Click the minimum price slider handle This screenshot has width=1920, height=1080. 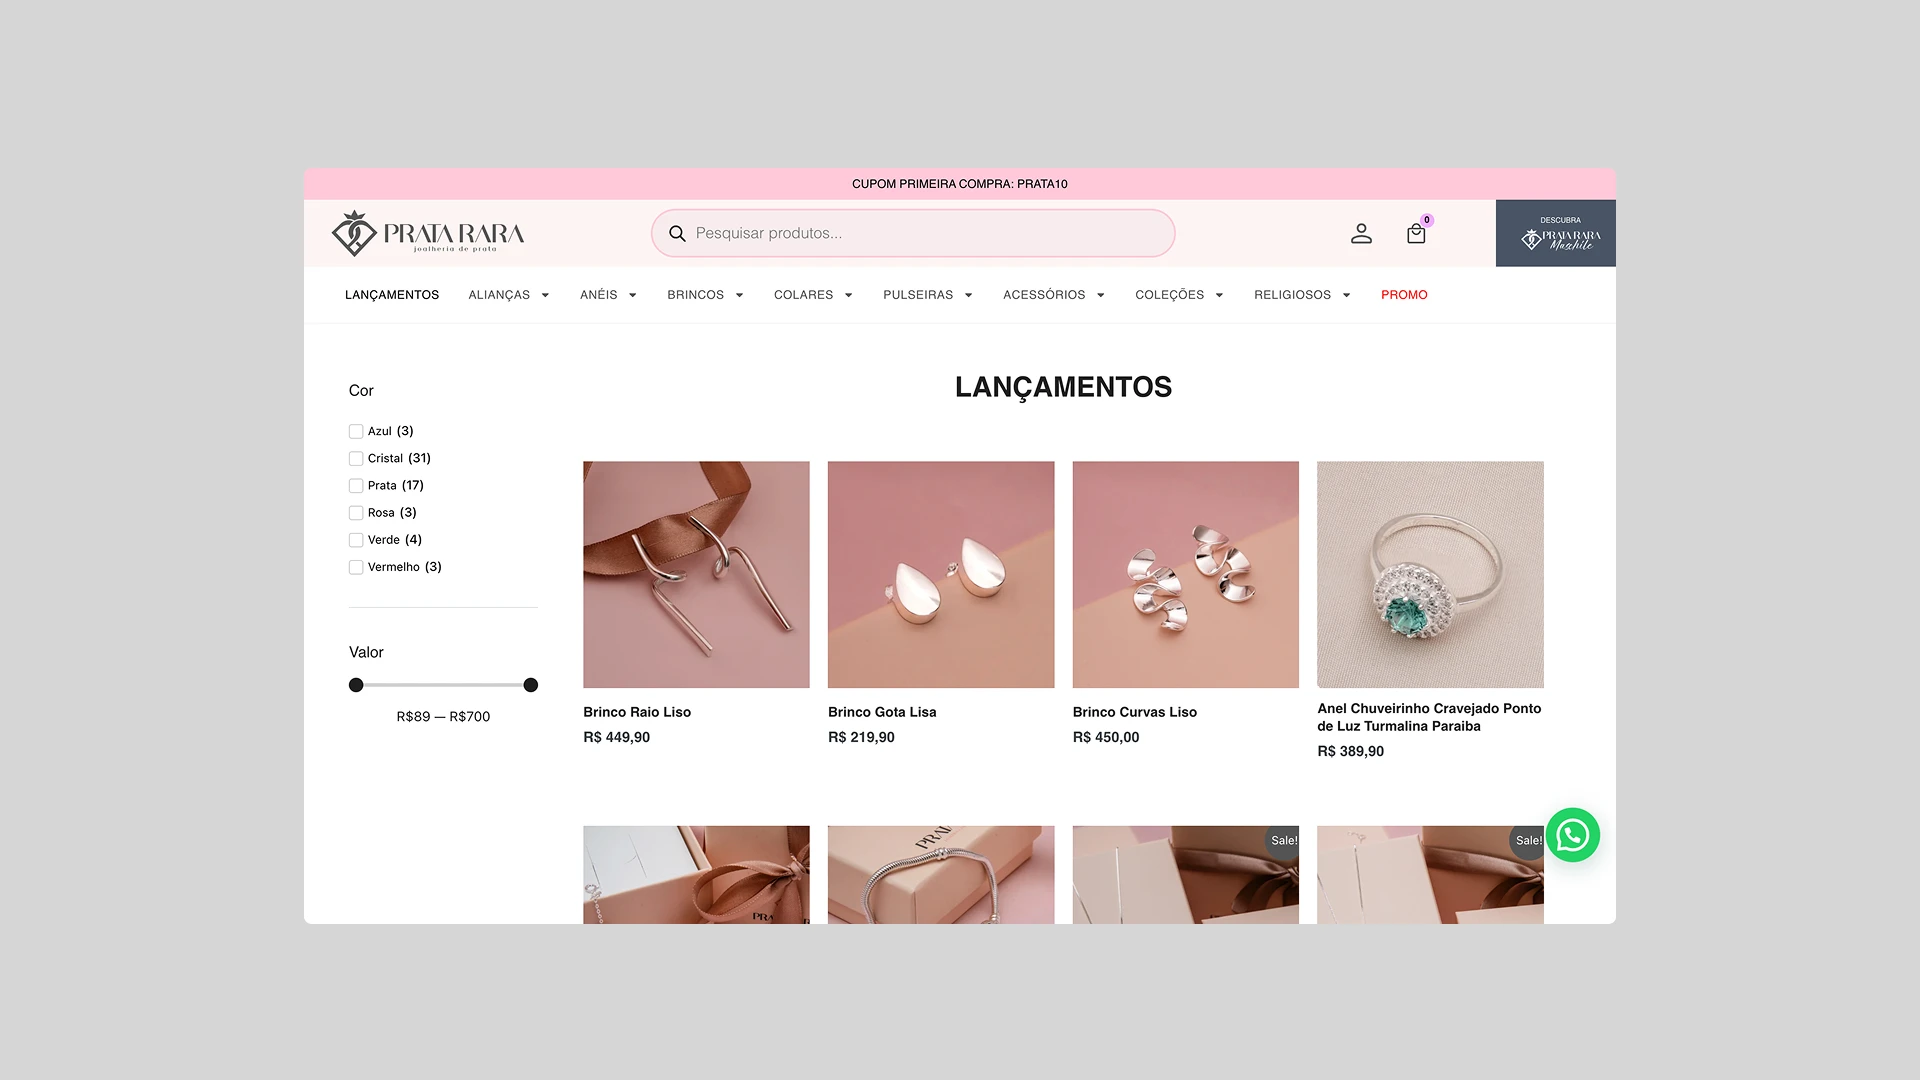[x=356, y=685]
